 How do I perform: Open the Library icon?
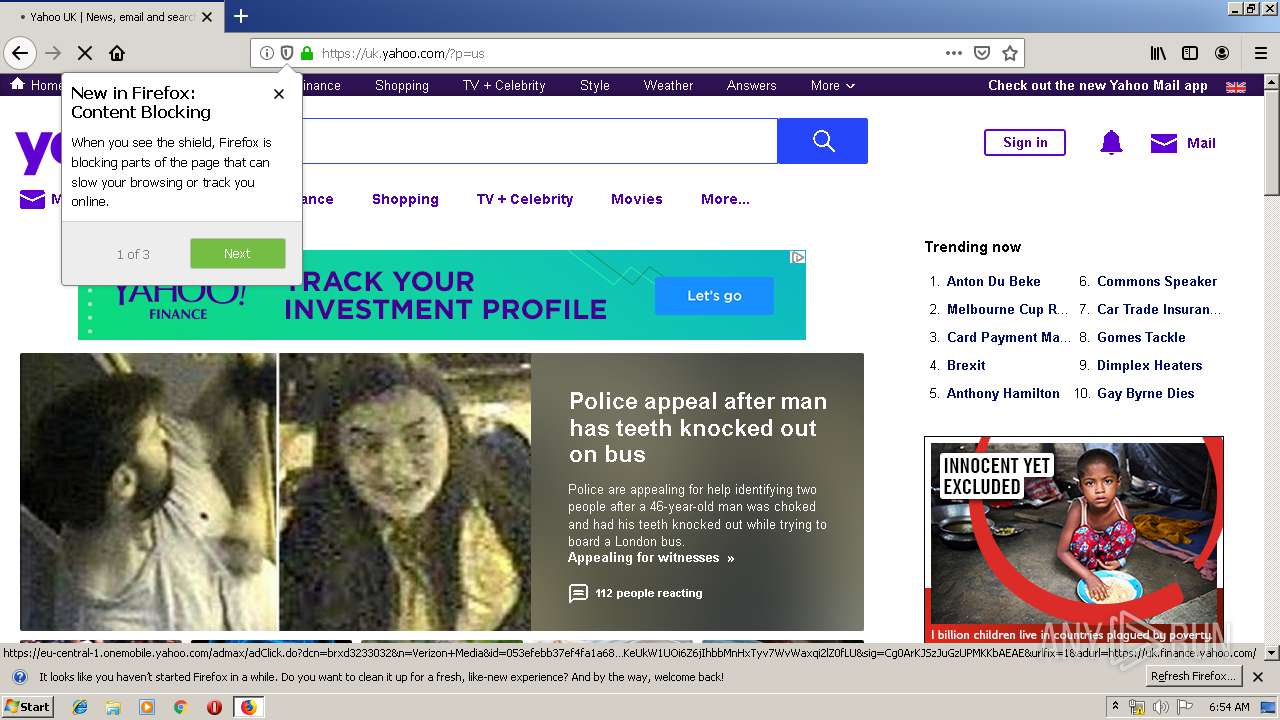click(x=1158, y=53)
